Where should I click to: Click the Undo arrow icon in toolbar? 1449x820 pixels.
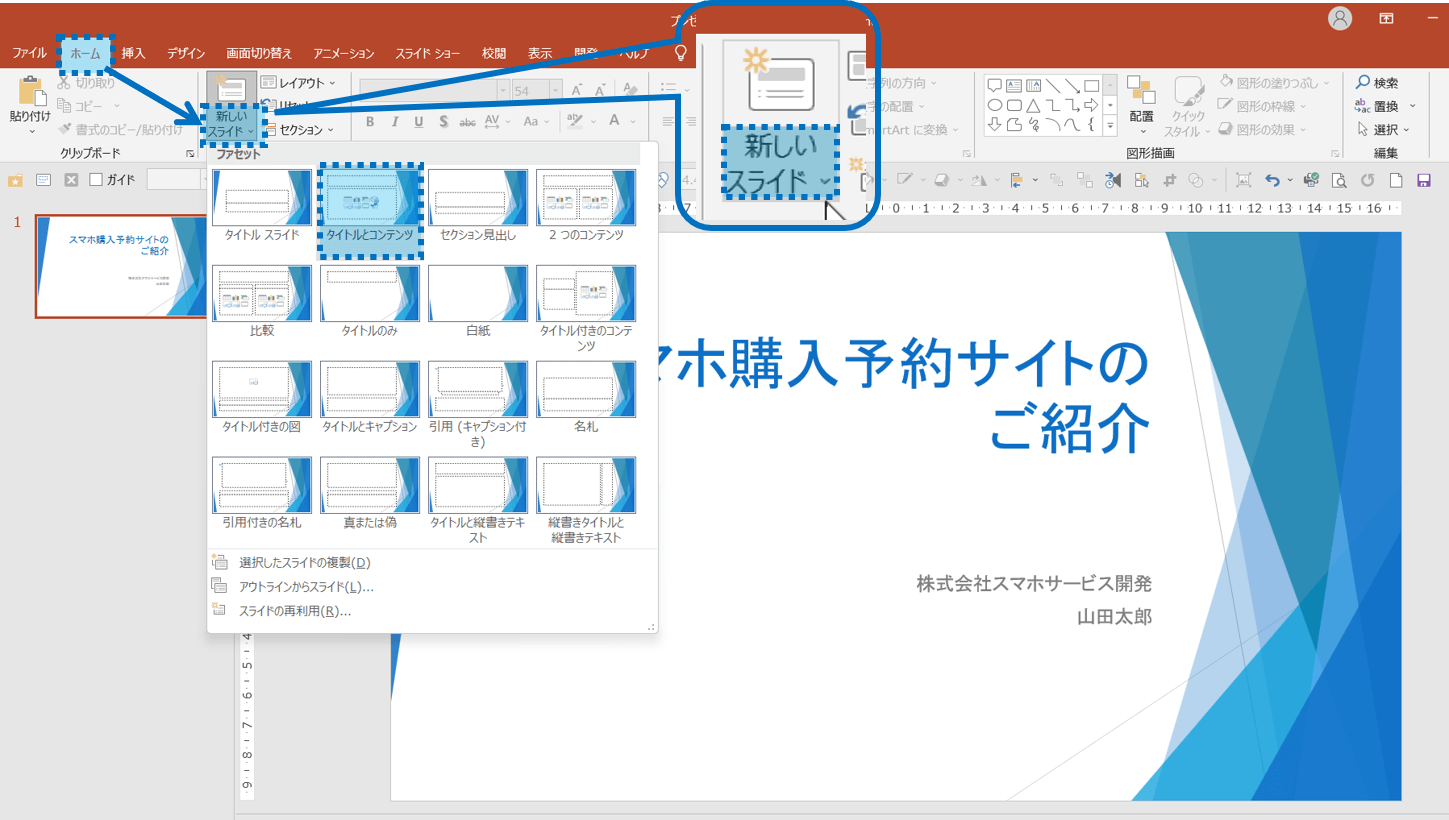(1272, 180)
